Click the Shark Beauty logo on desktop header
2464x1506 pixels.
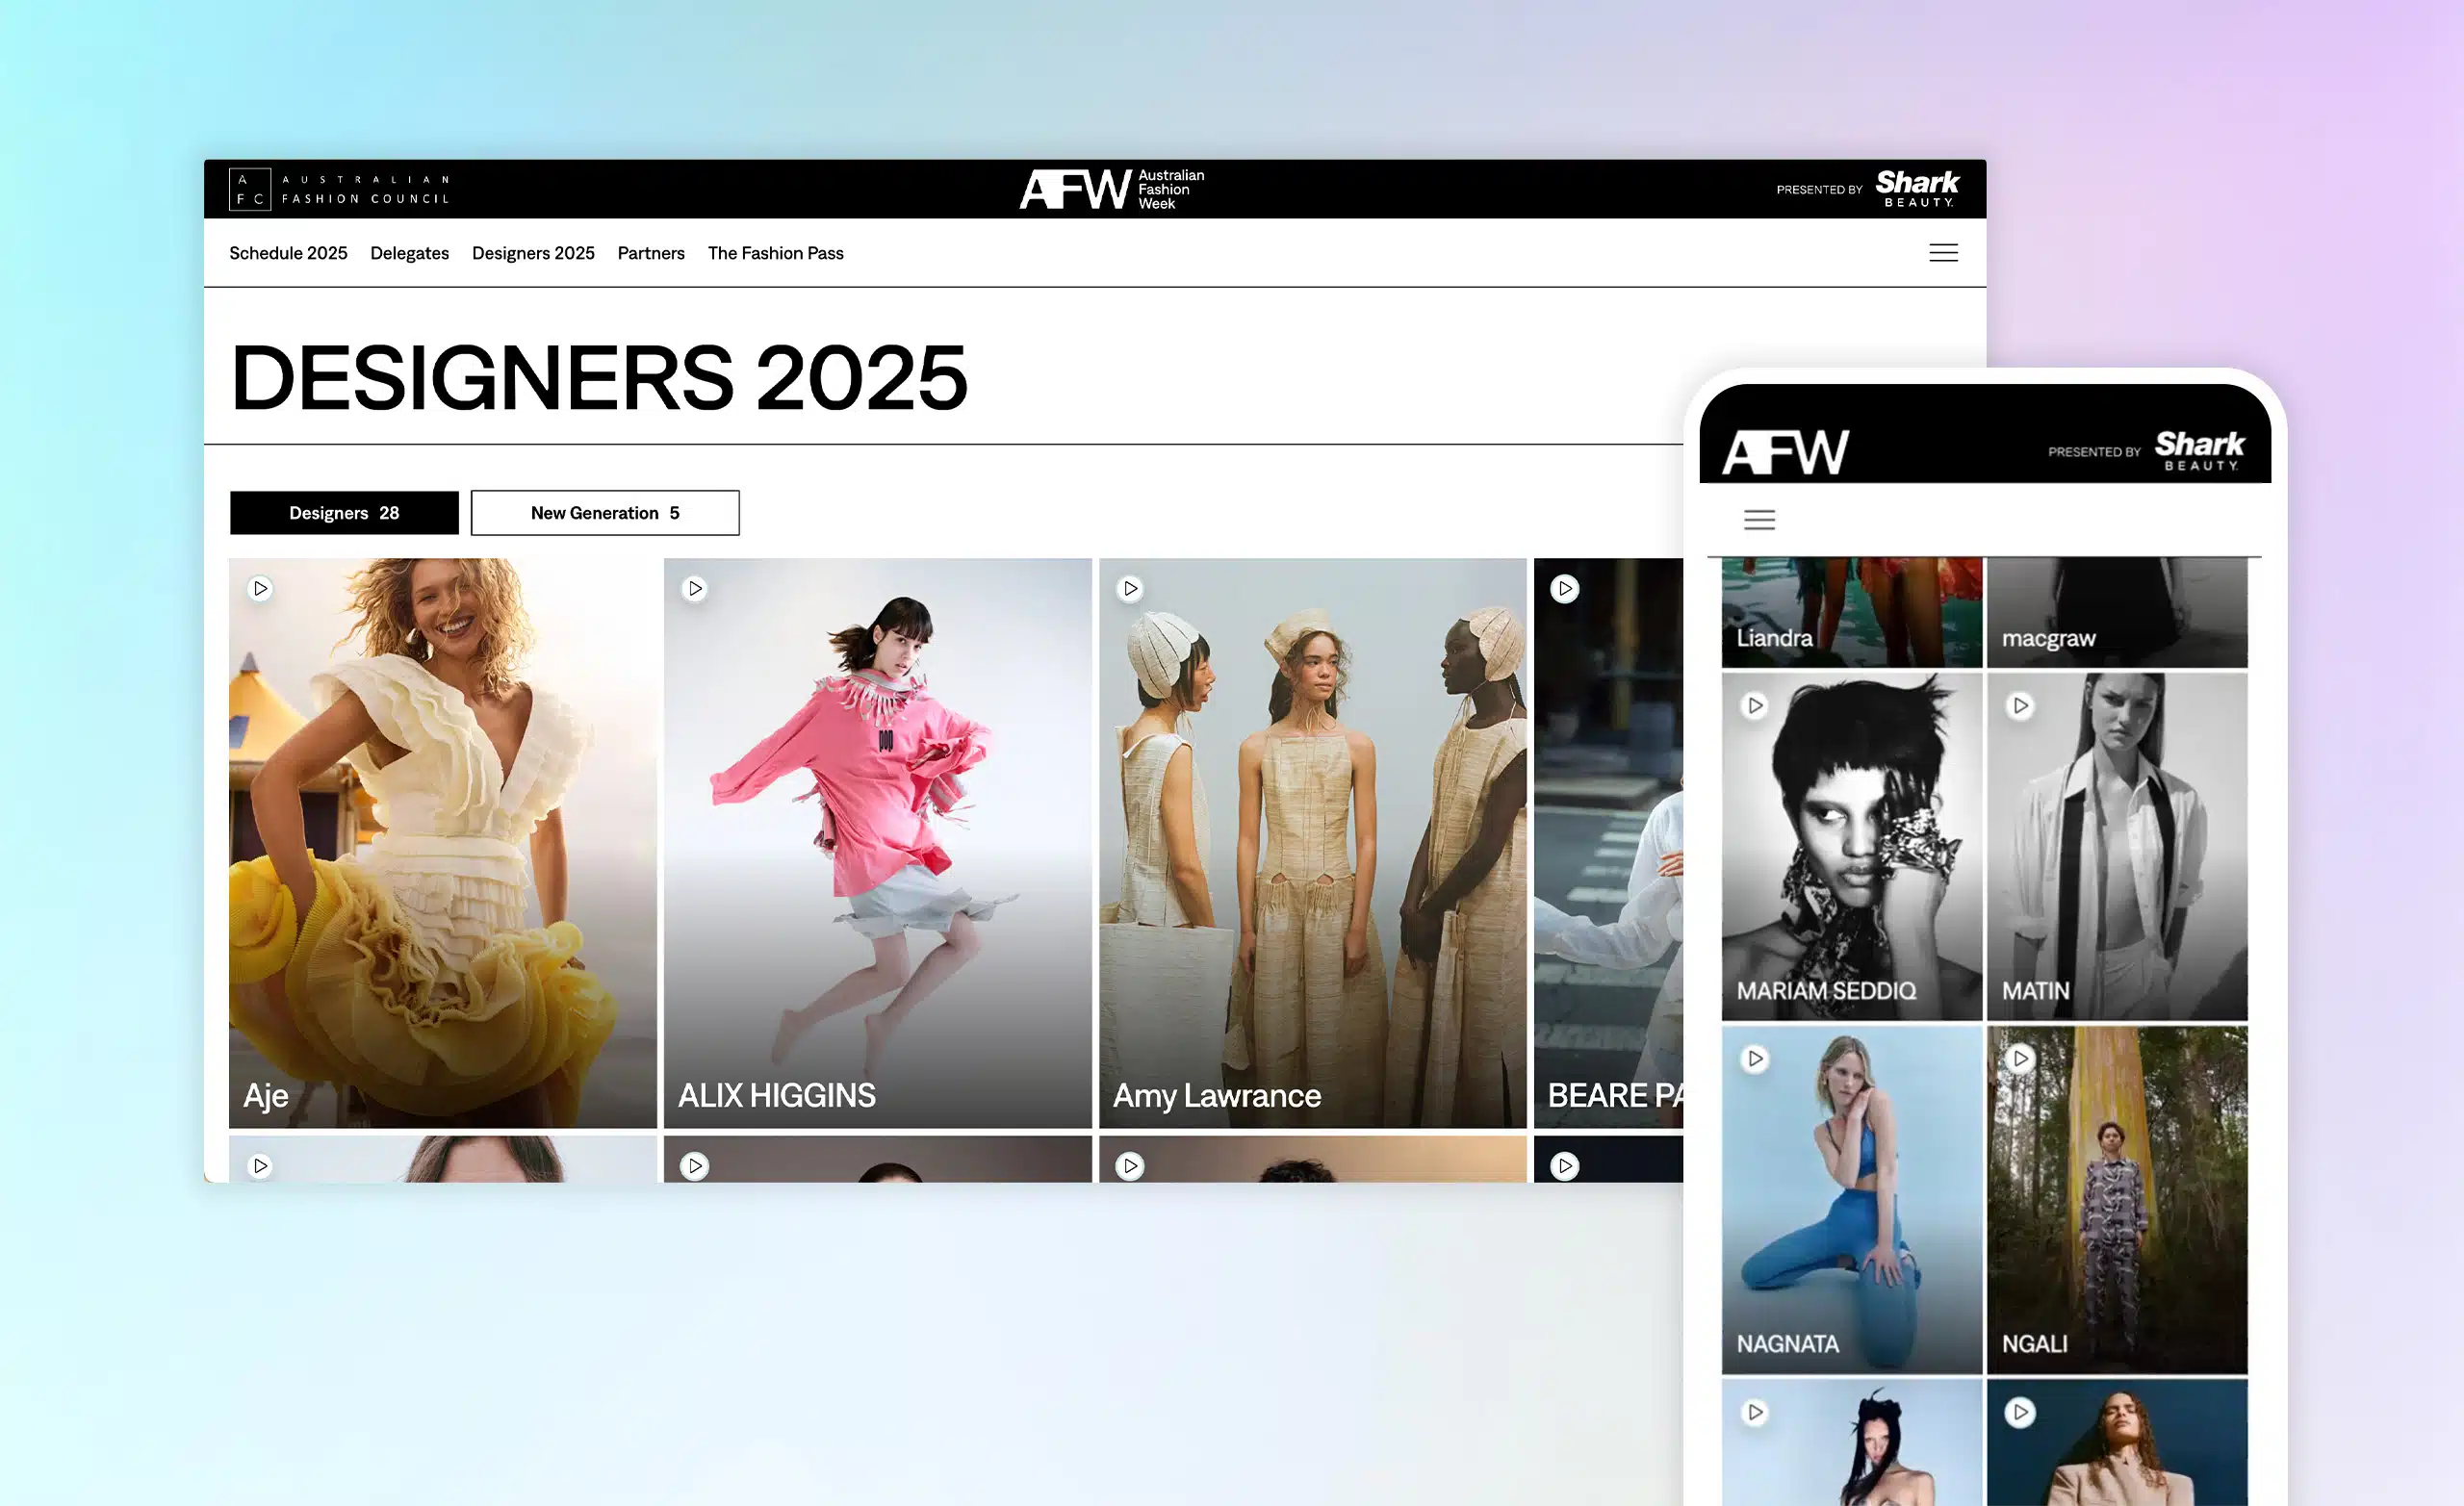(1917, 188)
